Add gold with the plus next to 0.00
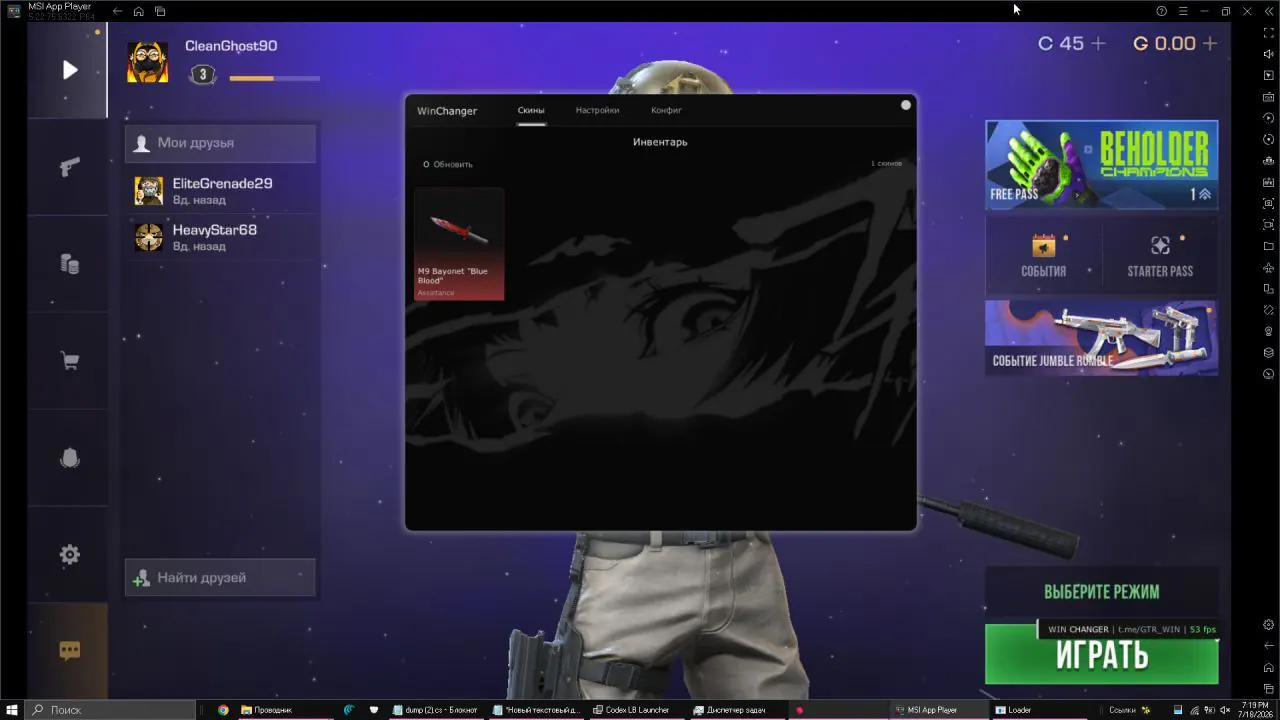The image size is (1280, 720). coord(1210,43)
